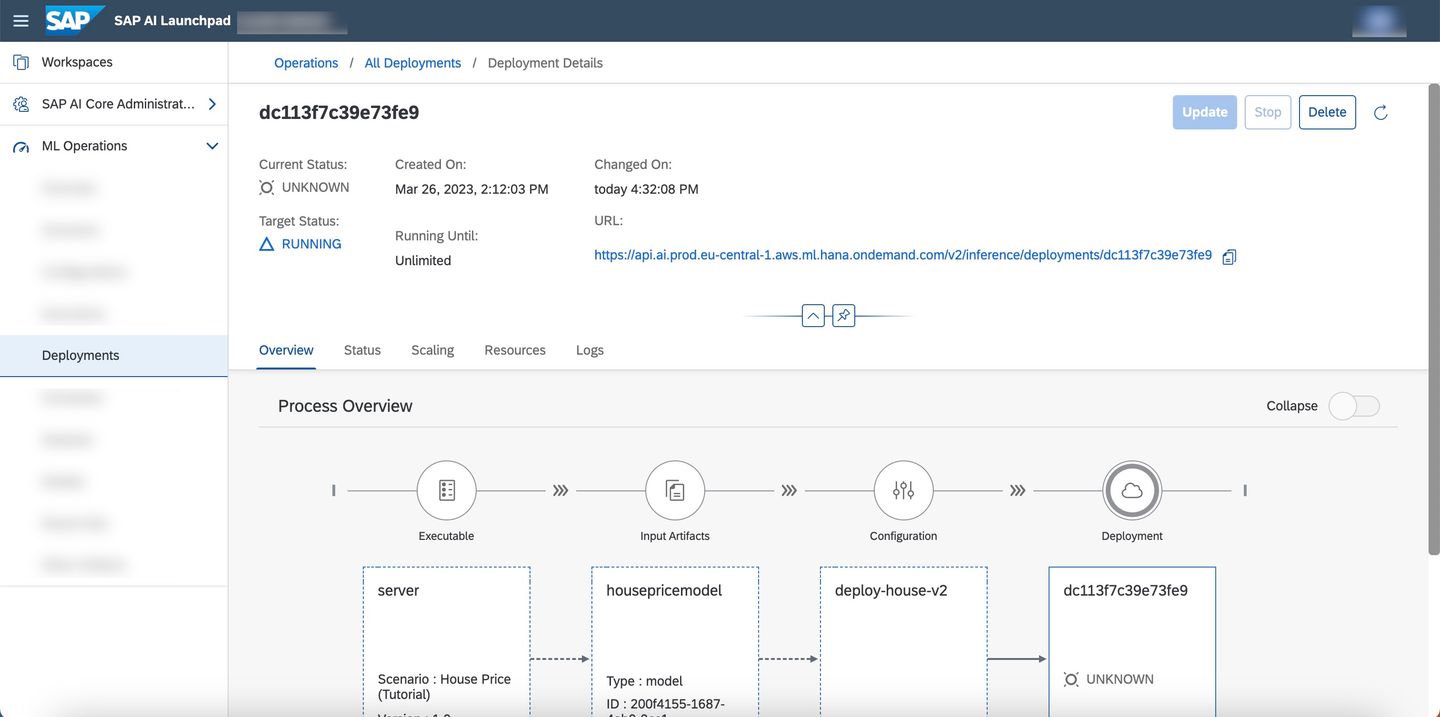Collapse the header with up chevron
Image resolution: width=1440 pixels, height=717 pixels.
814,316
